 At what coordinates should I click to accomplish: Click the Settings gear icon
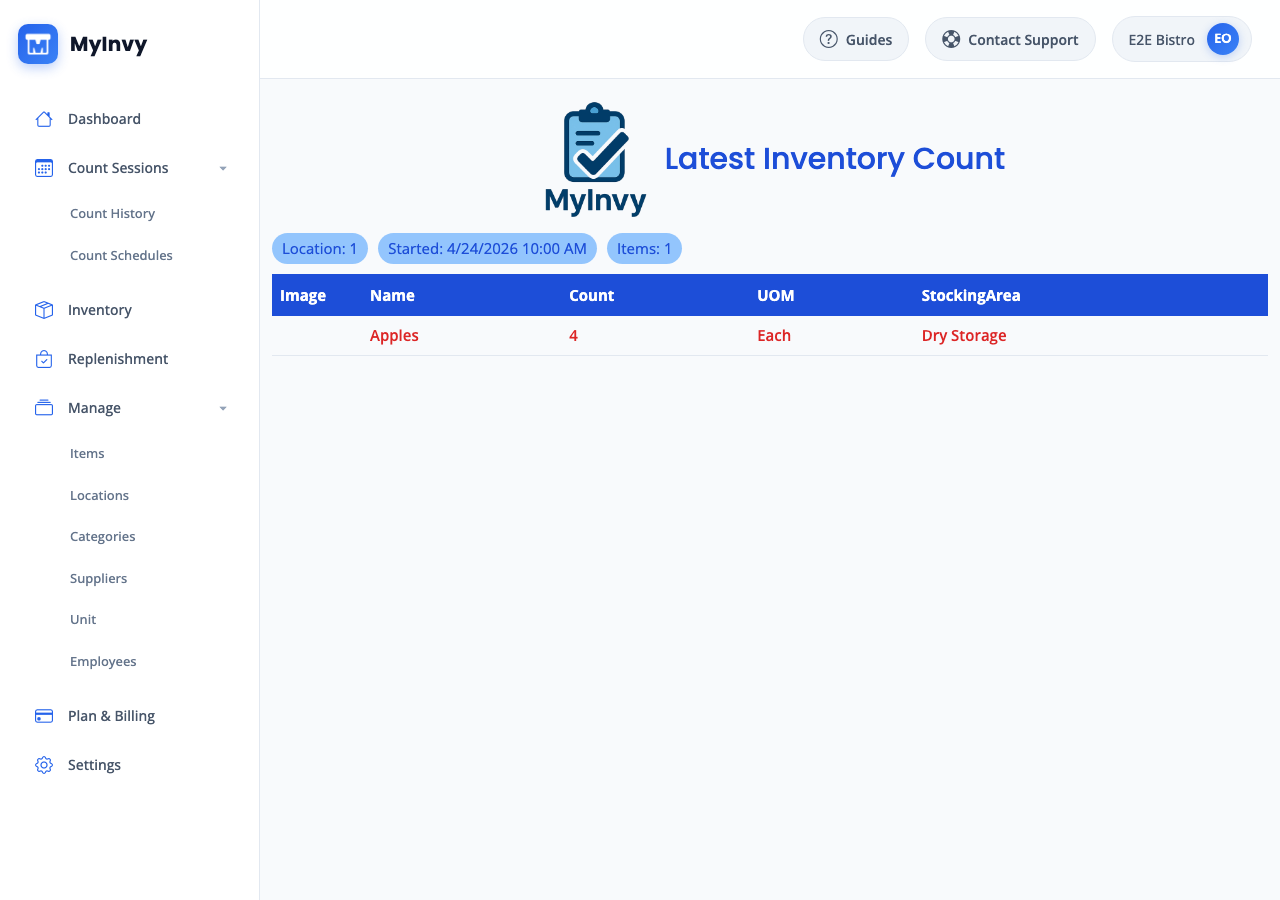point(44,765)
